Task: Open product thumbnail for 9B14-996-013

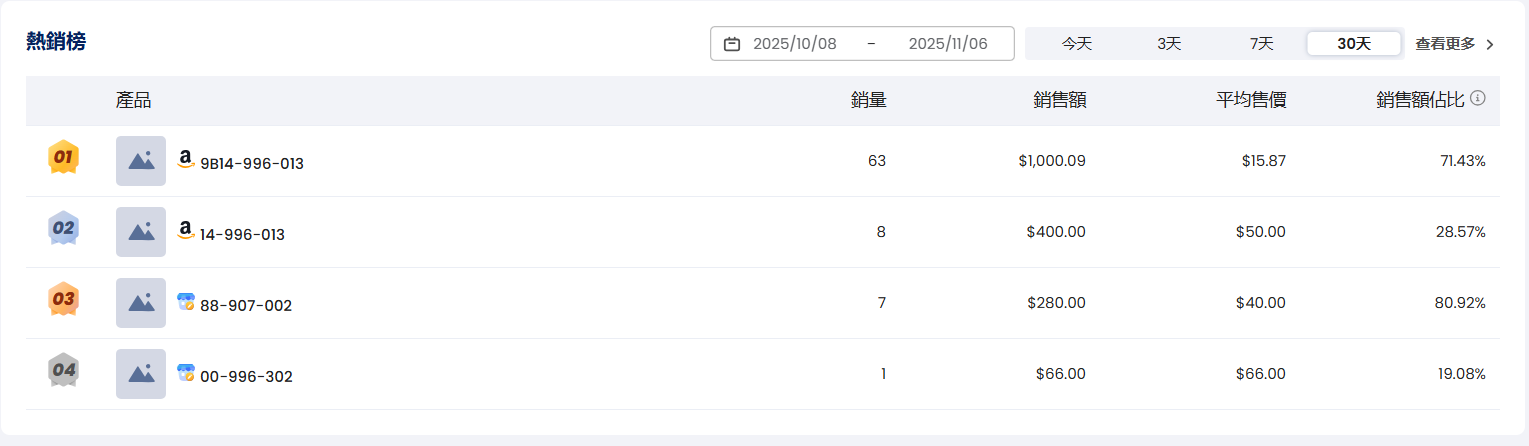Action: pos(141,161)
